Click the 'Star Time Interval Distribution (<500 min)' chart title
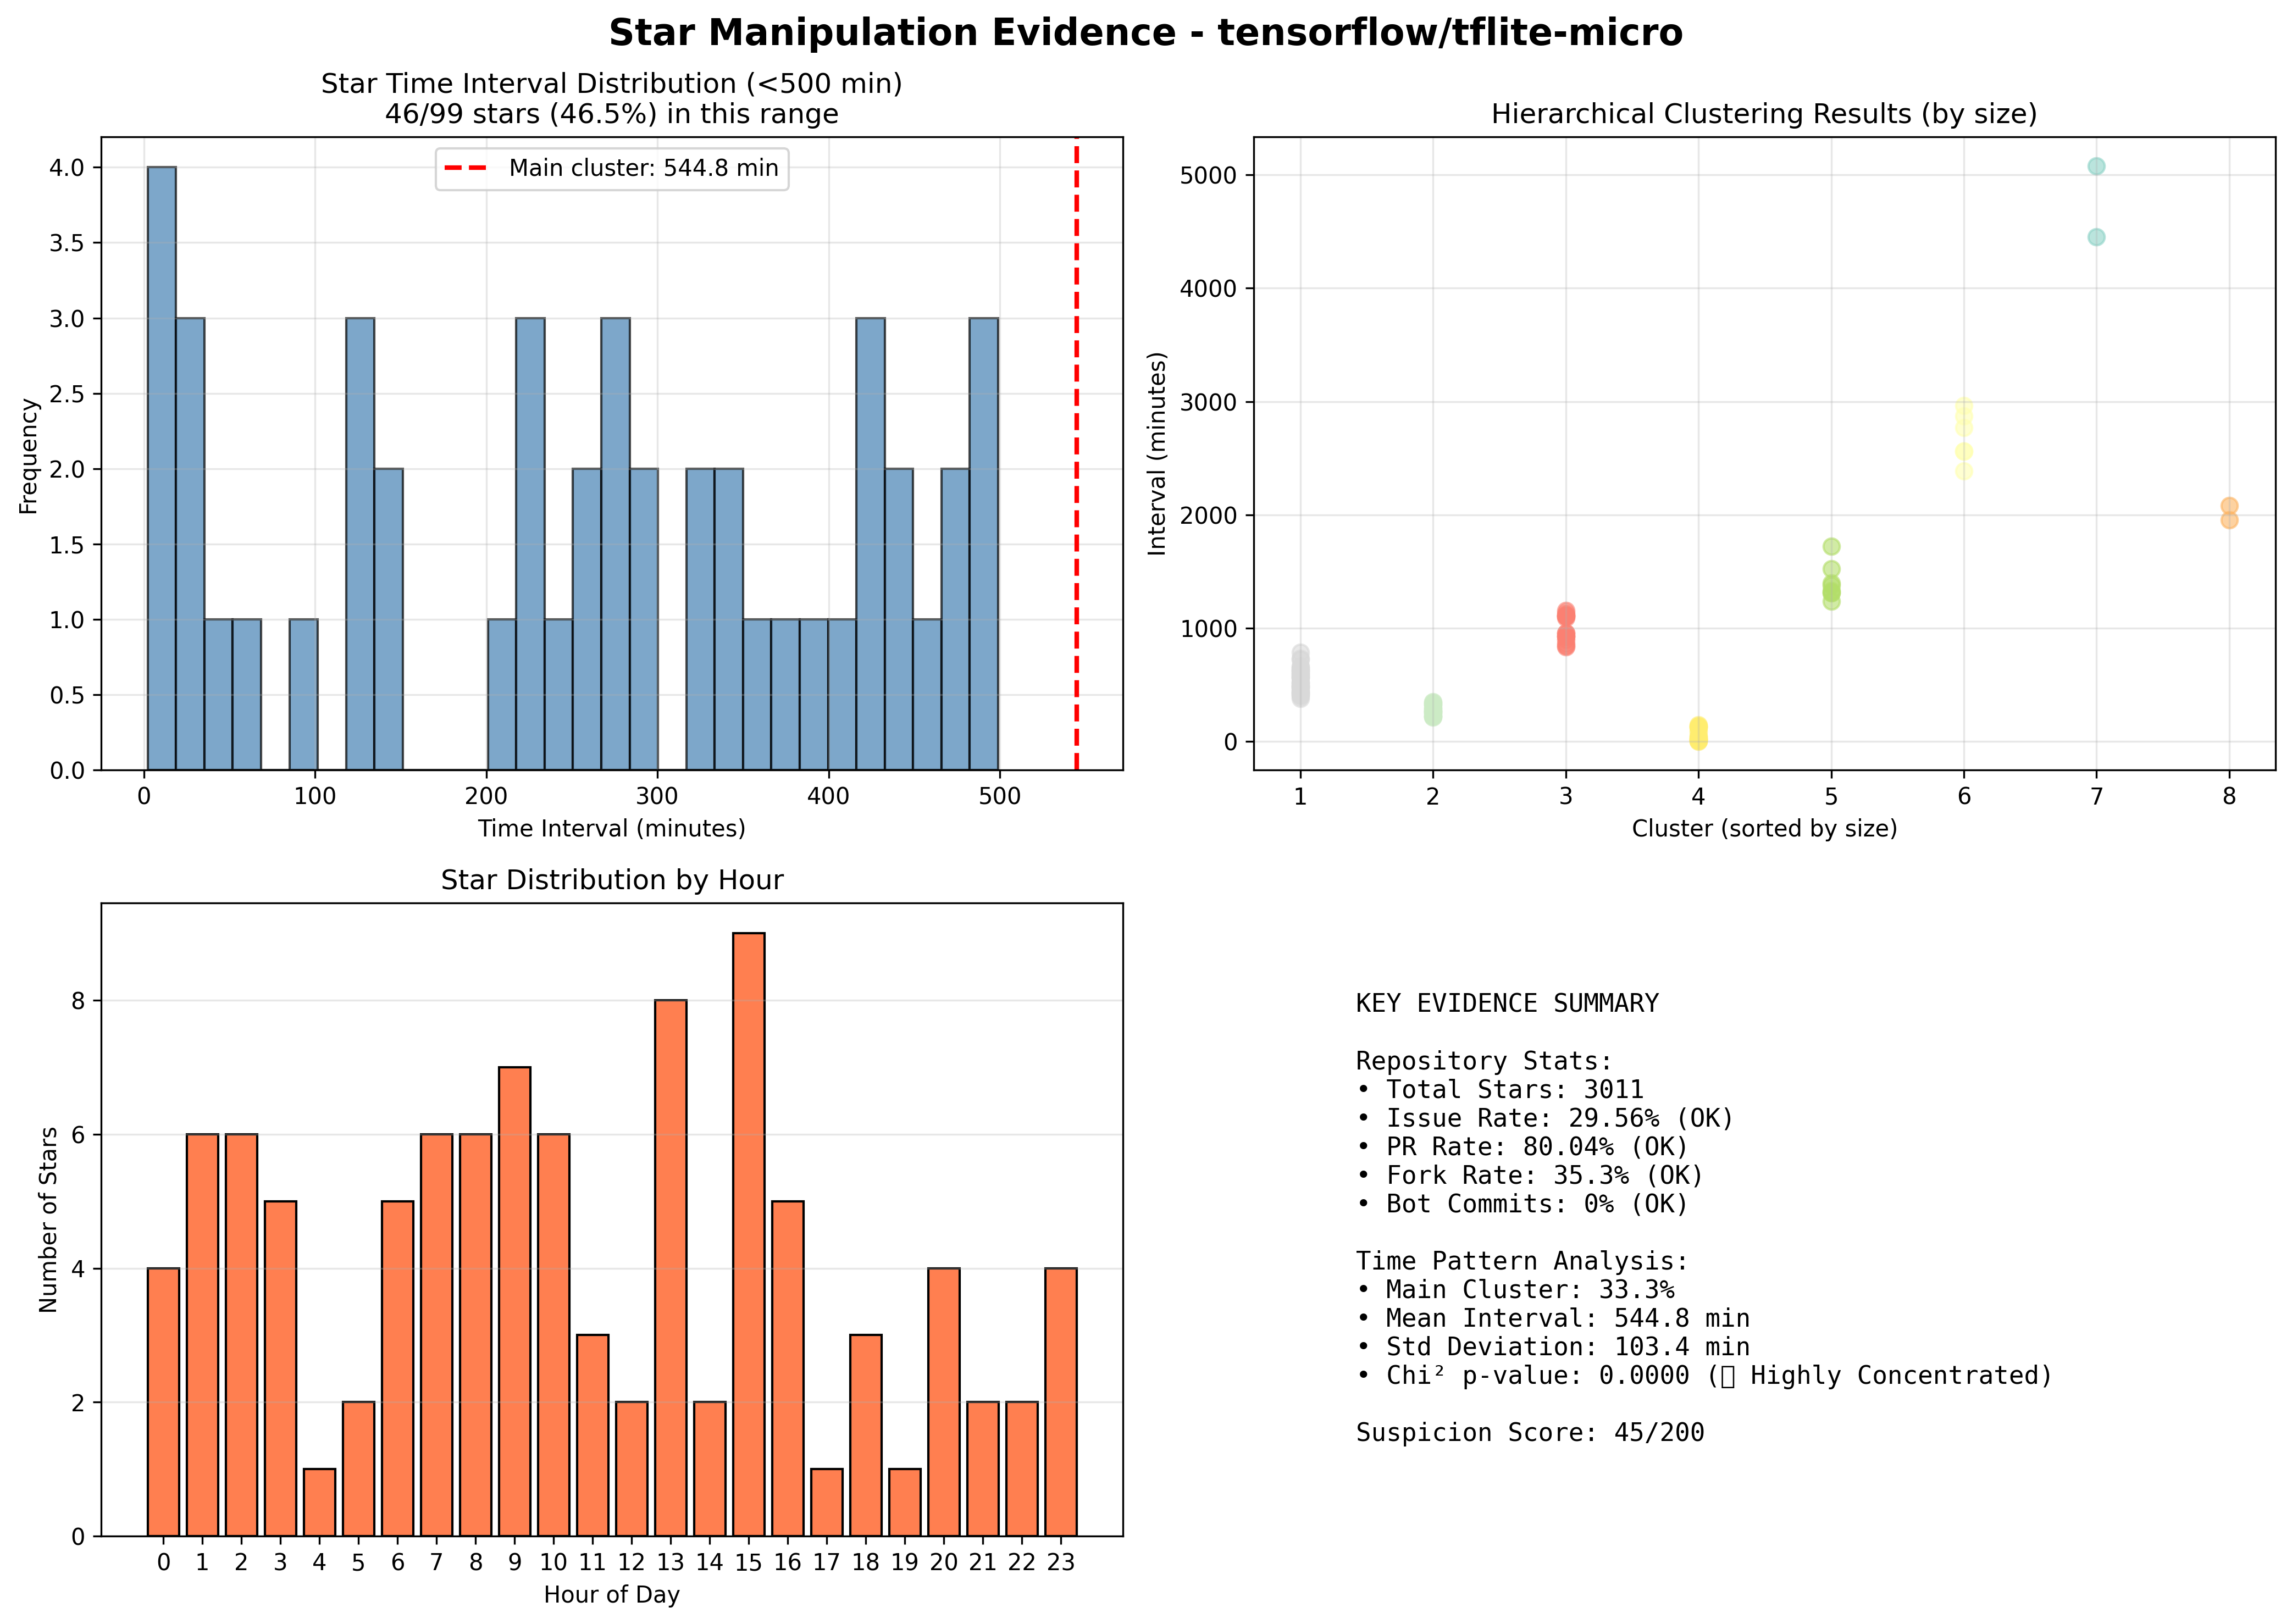 click(611, 84)
